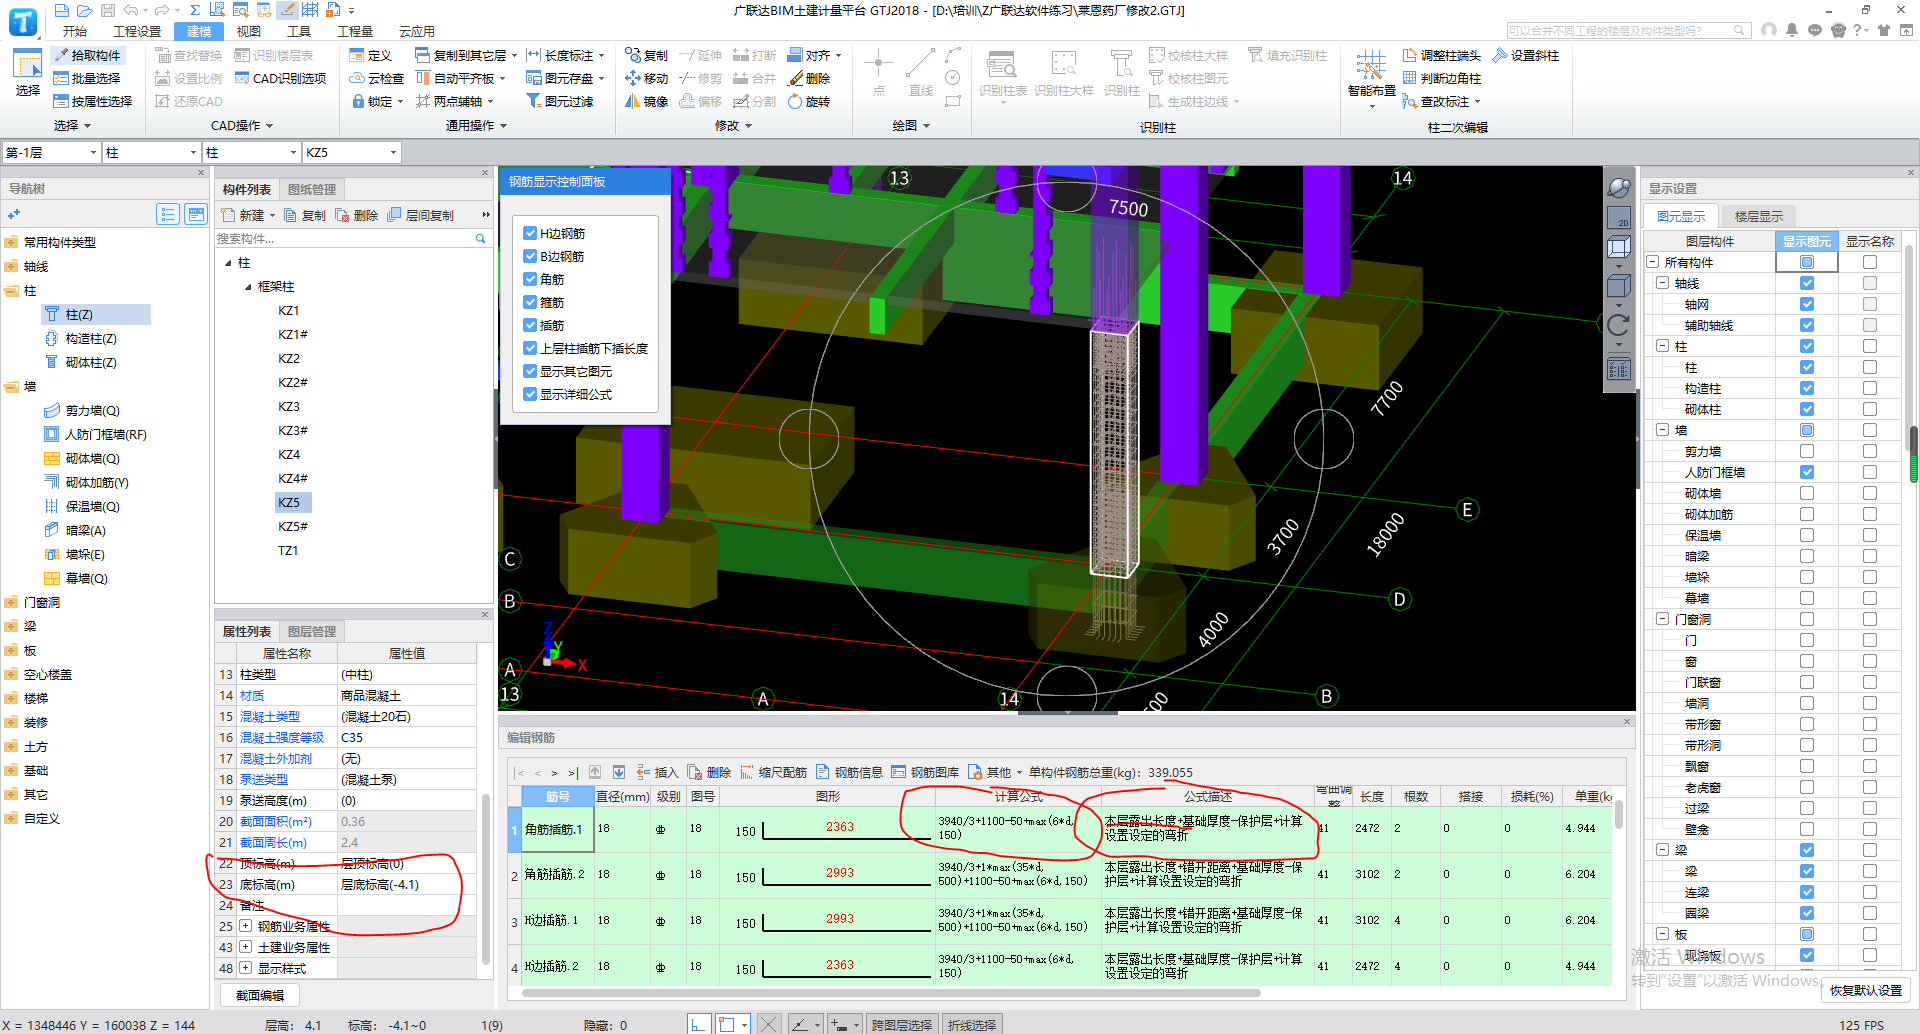This screenshot has width=1920, height=1034.
Task: Toggle 显示详细公式 checkbox
Action: click(531, 394)
